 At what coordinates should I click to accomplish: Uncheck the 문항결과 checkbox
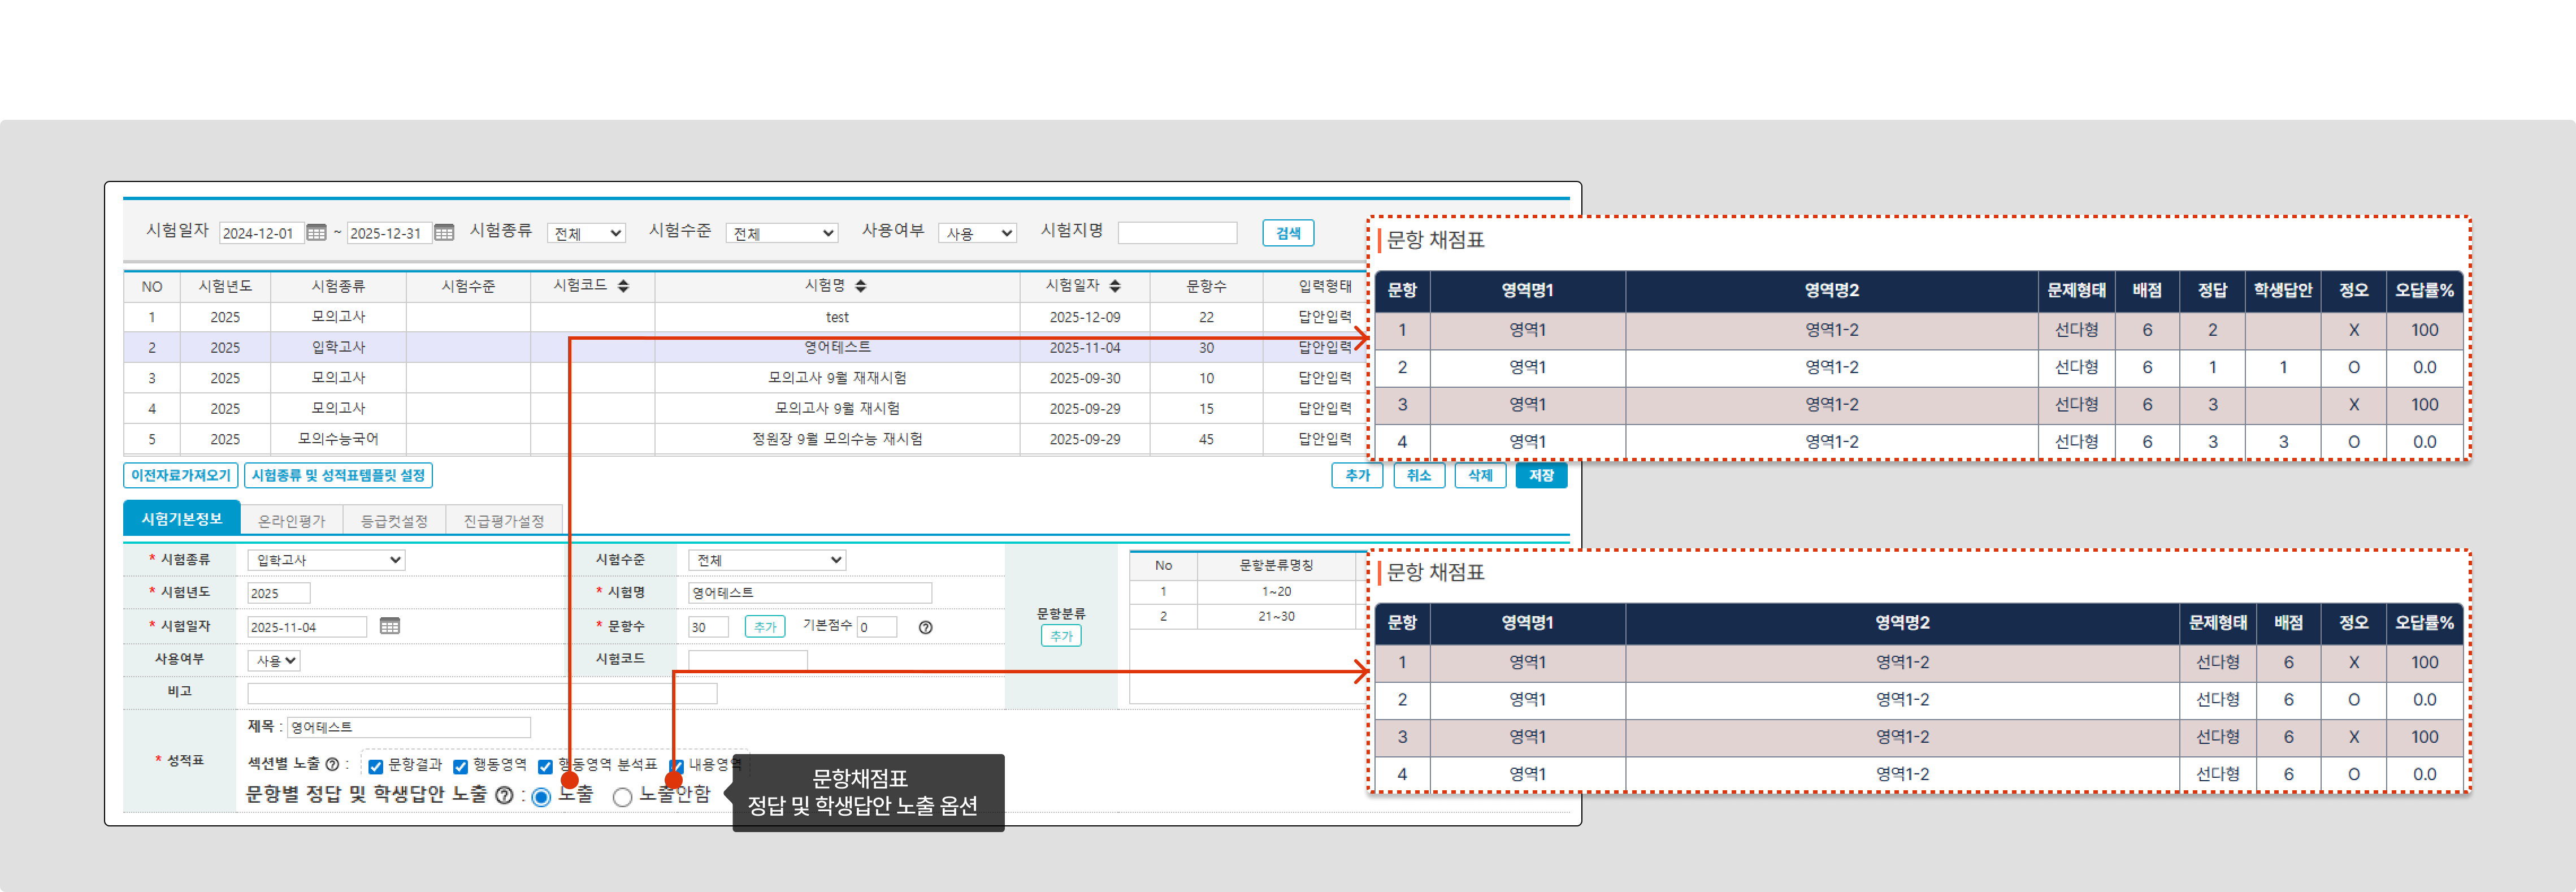[x=376, y=767]
